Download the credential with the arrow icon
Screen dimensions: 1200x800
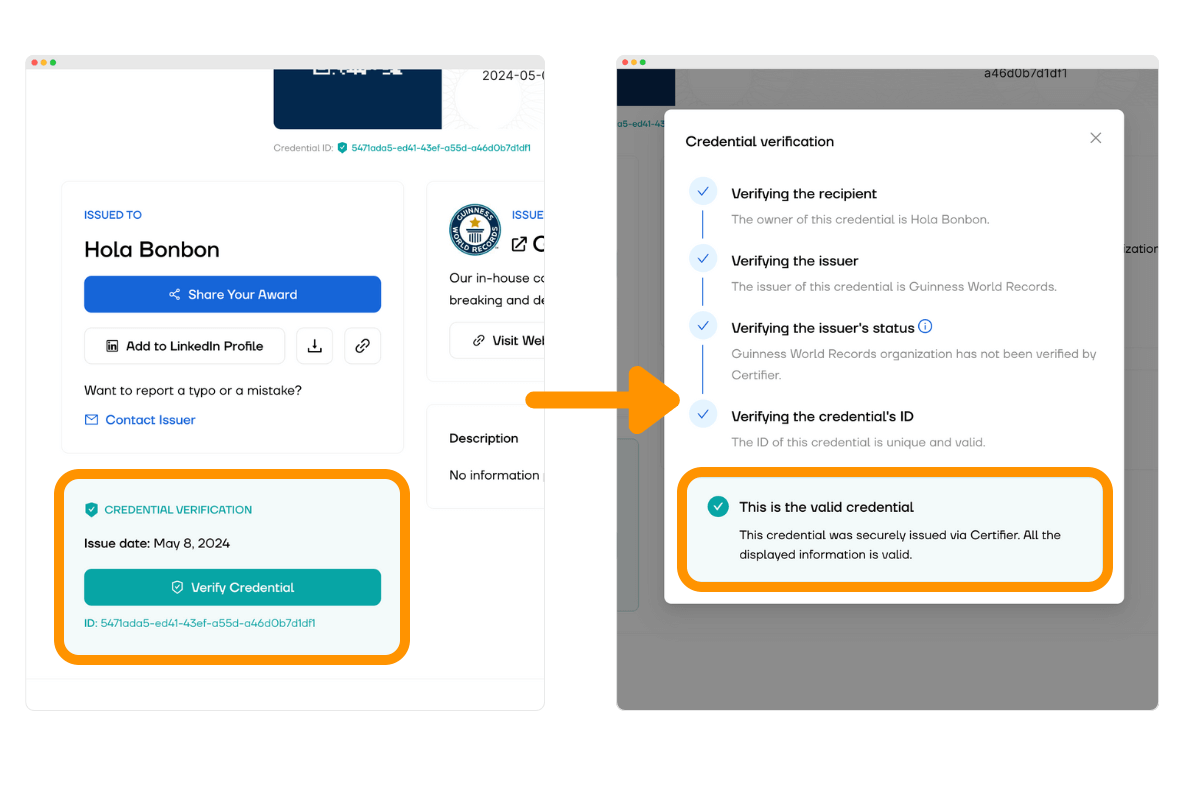coord(314,346)
